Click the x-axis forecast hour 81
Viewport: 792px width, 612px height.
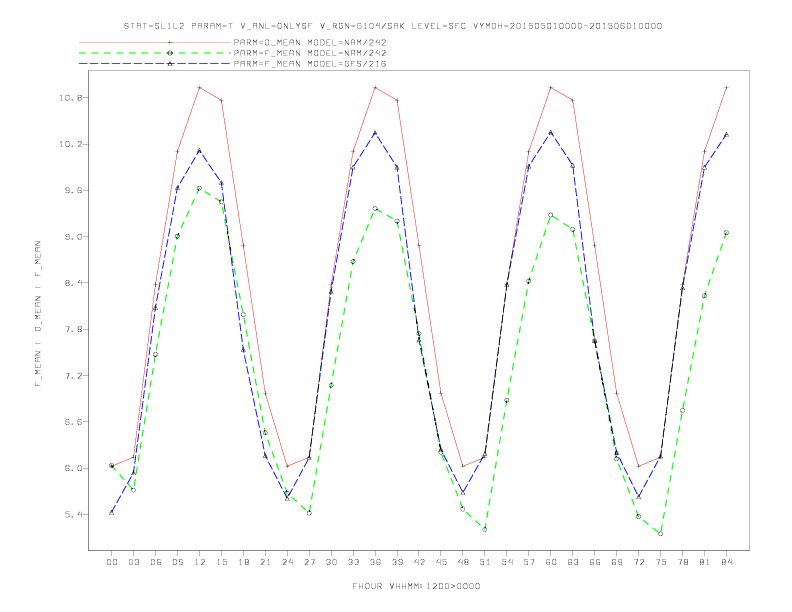(x=705, y=562)
